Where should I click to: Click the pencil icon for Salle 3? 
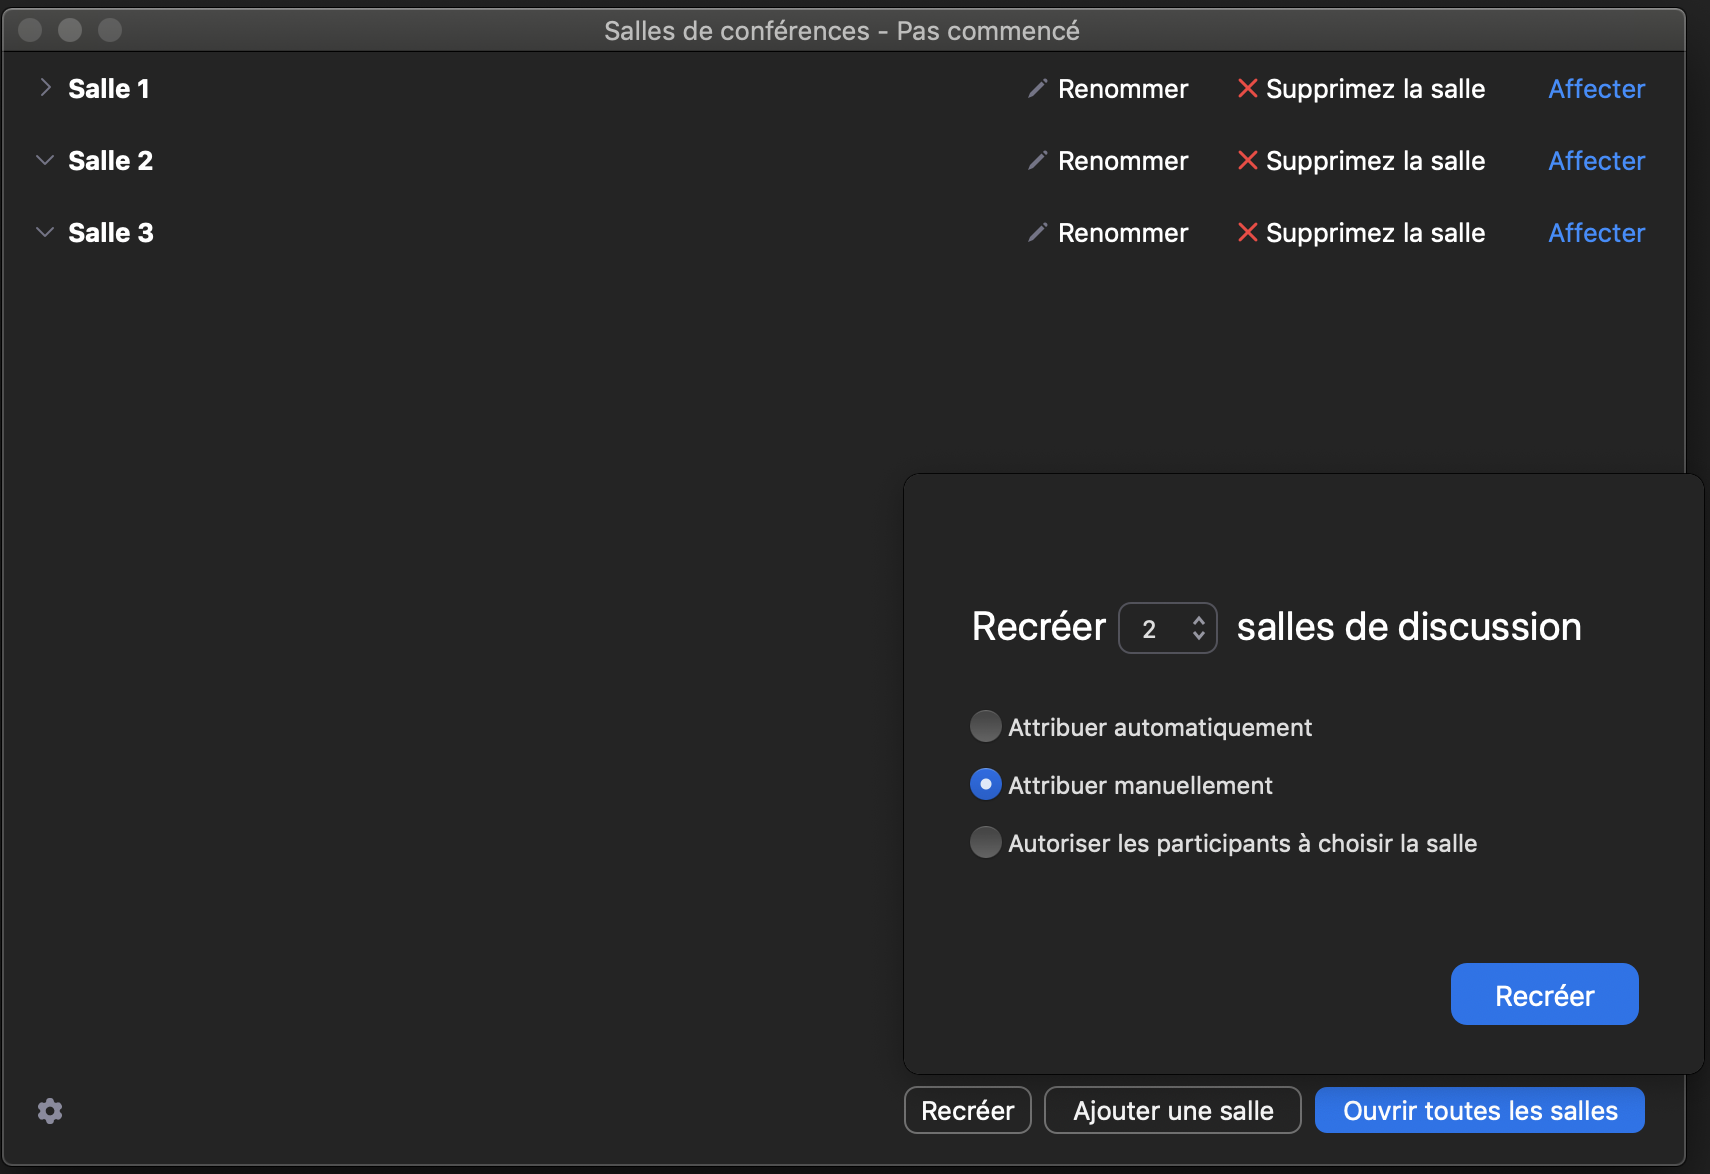[x=1037, y=233]
